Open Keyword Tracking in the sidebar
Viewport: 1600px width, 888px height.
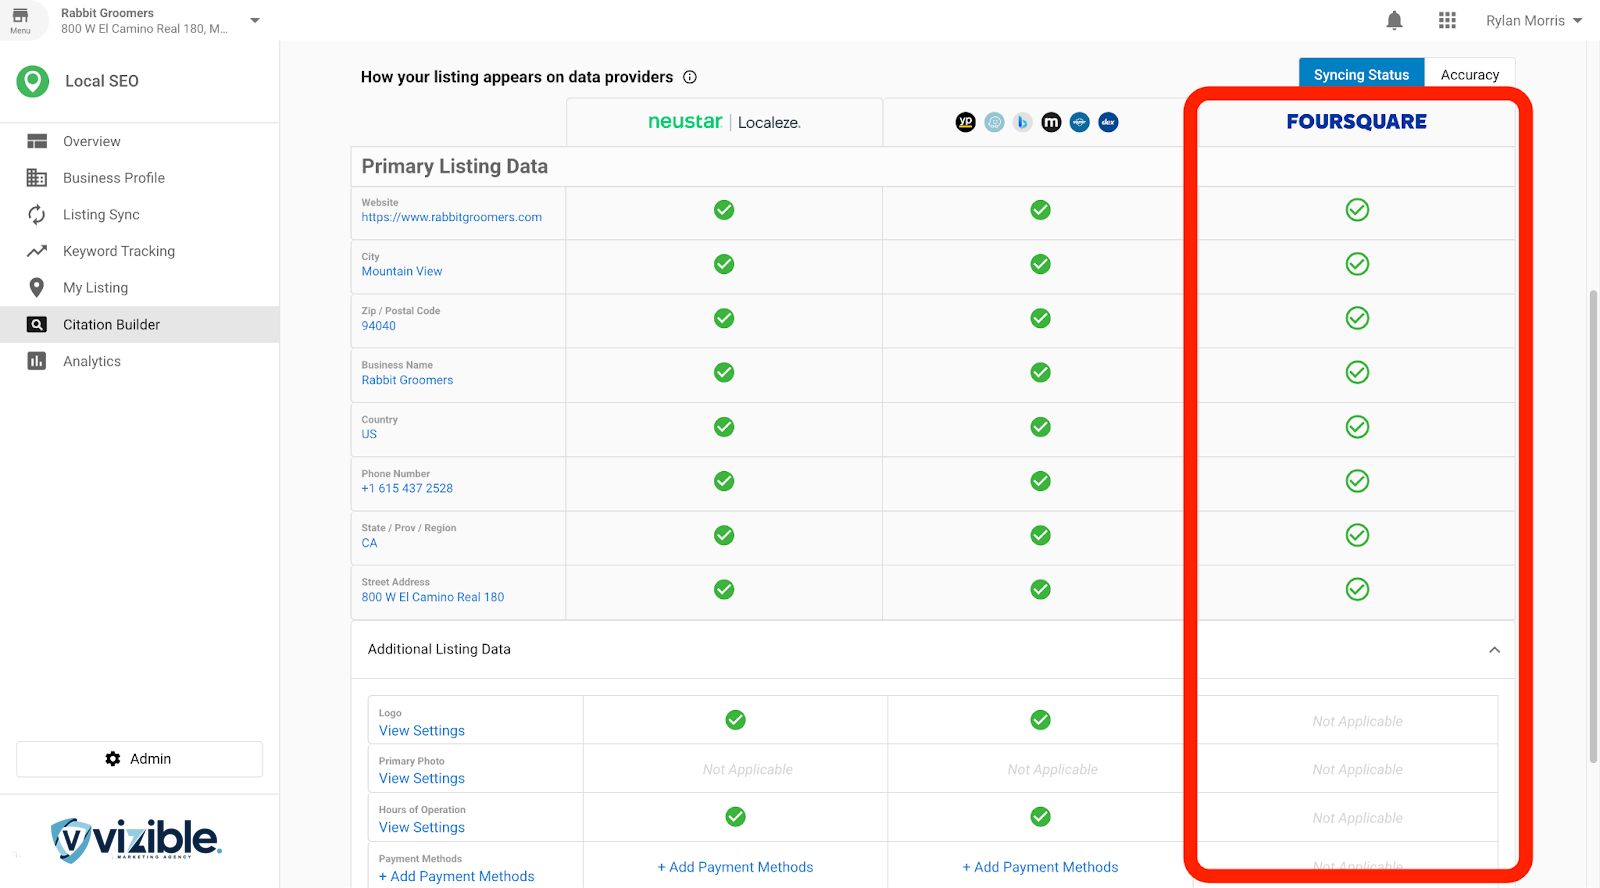119,251
